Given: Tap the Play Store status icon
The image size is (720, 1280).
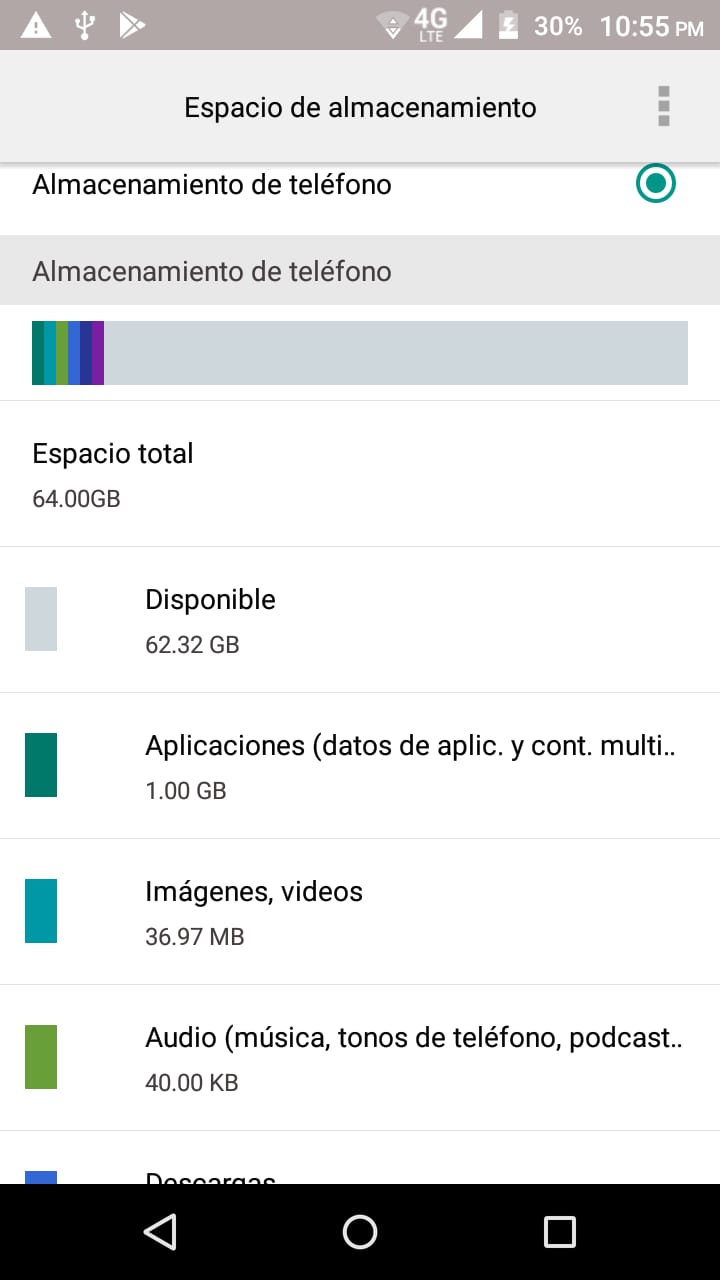Looking at the screenshot, I should (x=131, y=25).
